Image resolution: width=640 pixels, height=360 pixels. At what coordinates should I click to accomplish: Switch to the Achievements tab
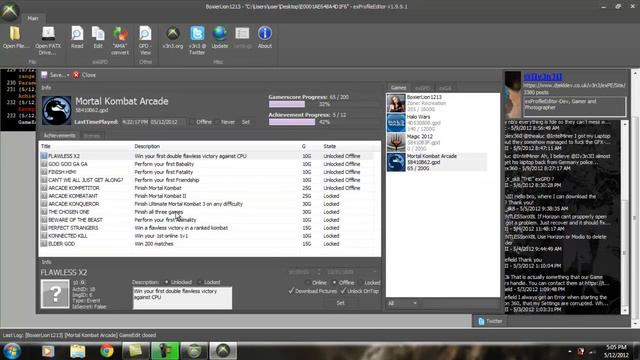59,136
